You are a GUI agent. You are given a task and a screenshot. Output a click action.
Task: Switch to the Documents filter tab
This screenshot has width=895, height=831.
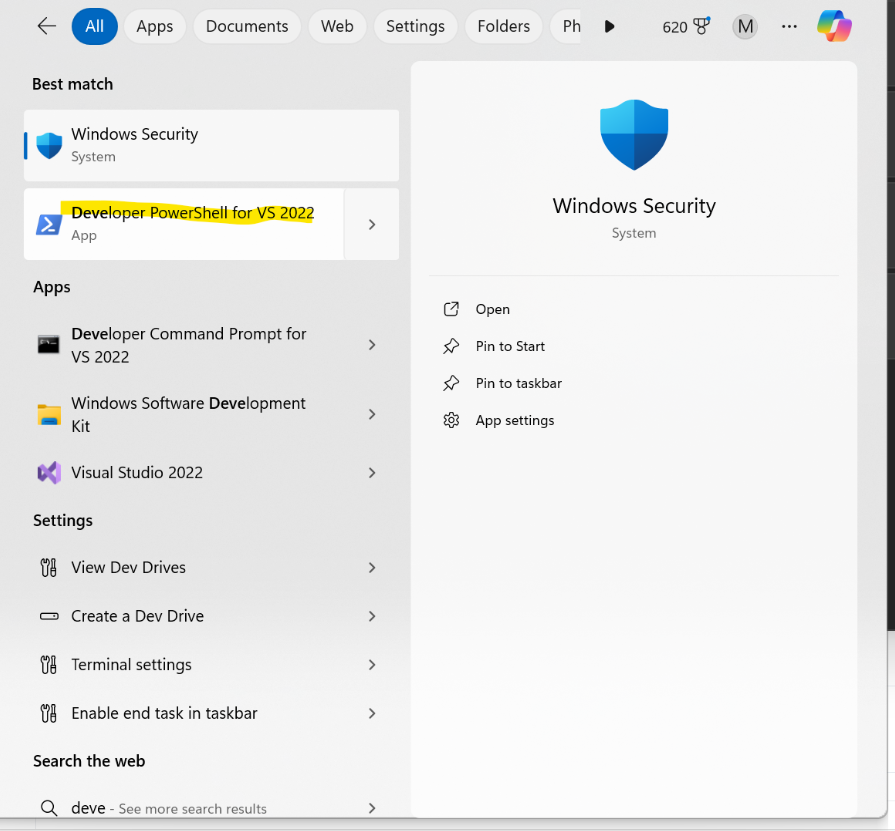[x=247, y=26]
